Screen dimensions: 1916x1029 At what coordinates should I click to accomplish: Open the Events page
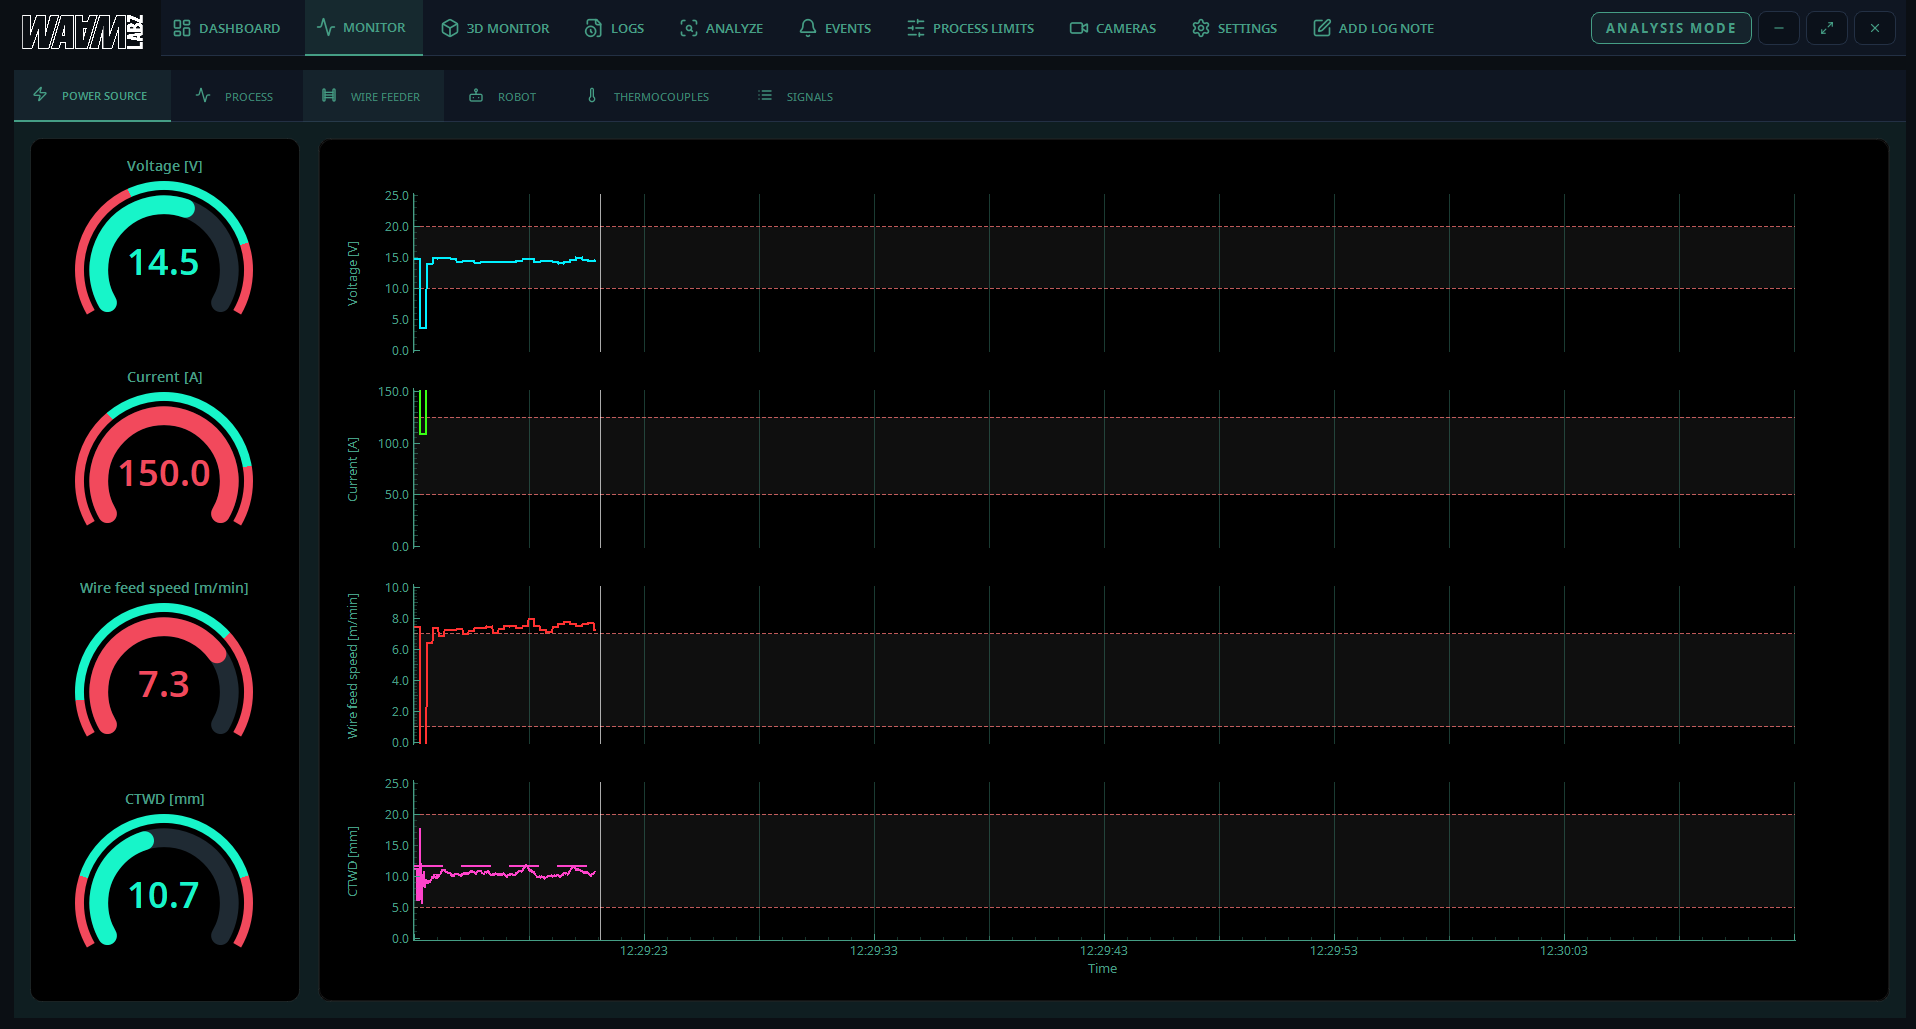(x=835, y=28)
